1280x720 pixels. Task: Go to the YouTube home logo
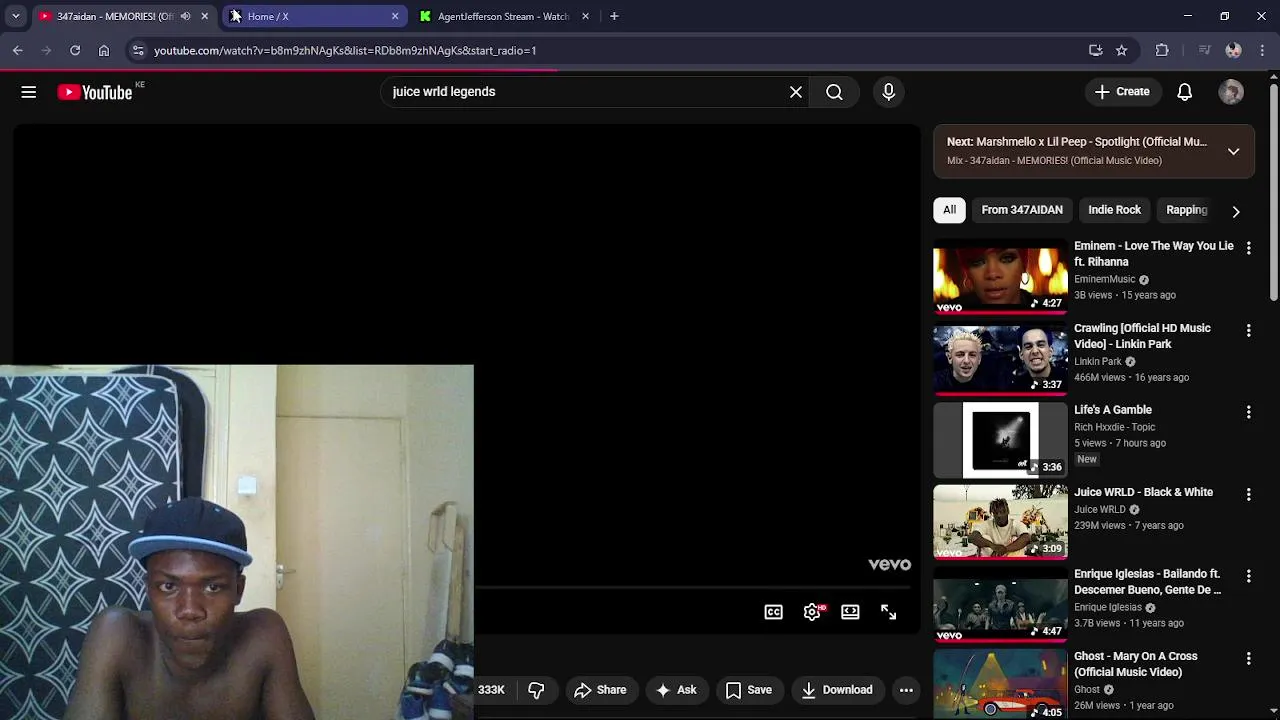[x=95, y=92]
